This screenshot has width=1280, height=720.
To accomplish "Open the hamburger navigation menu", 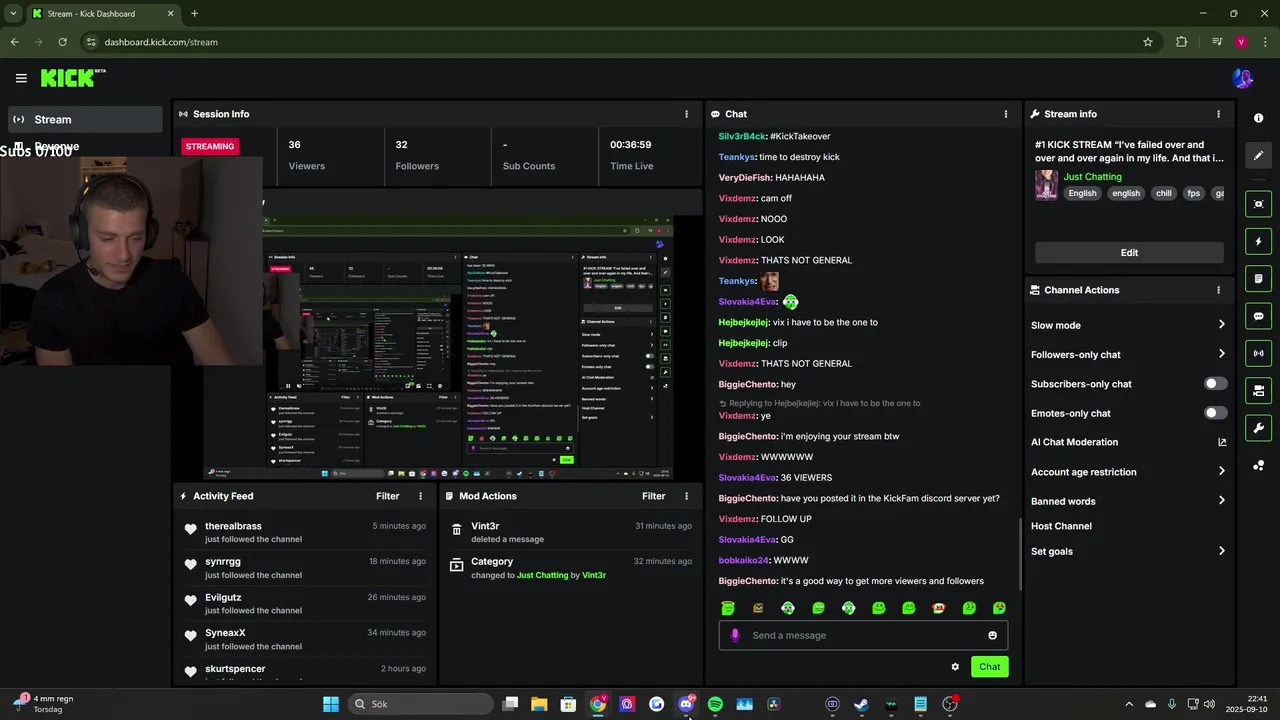I will (21, 78).
